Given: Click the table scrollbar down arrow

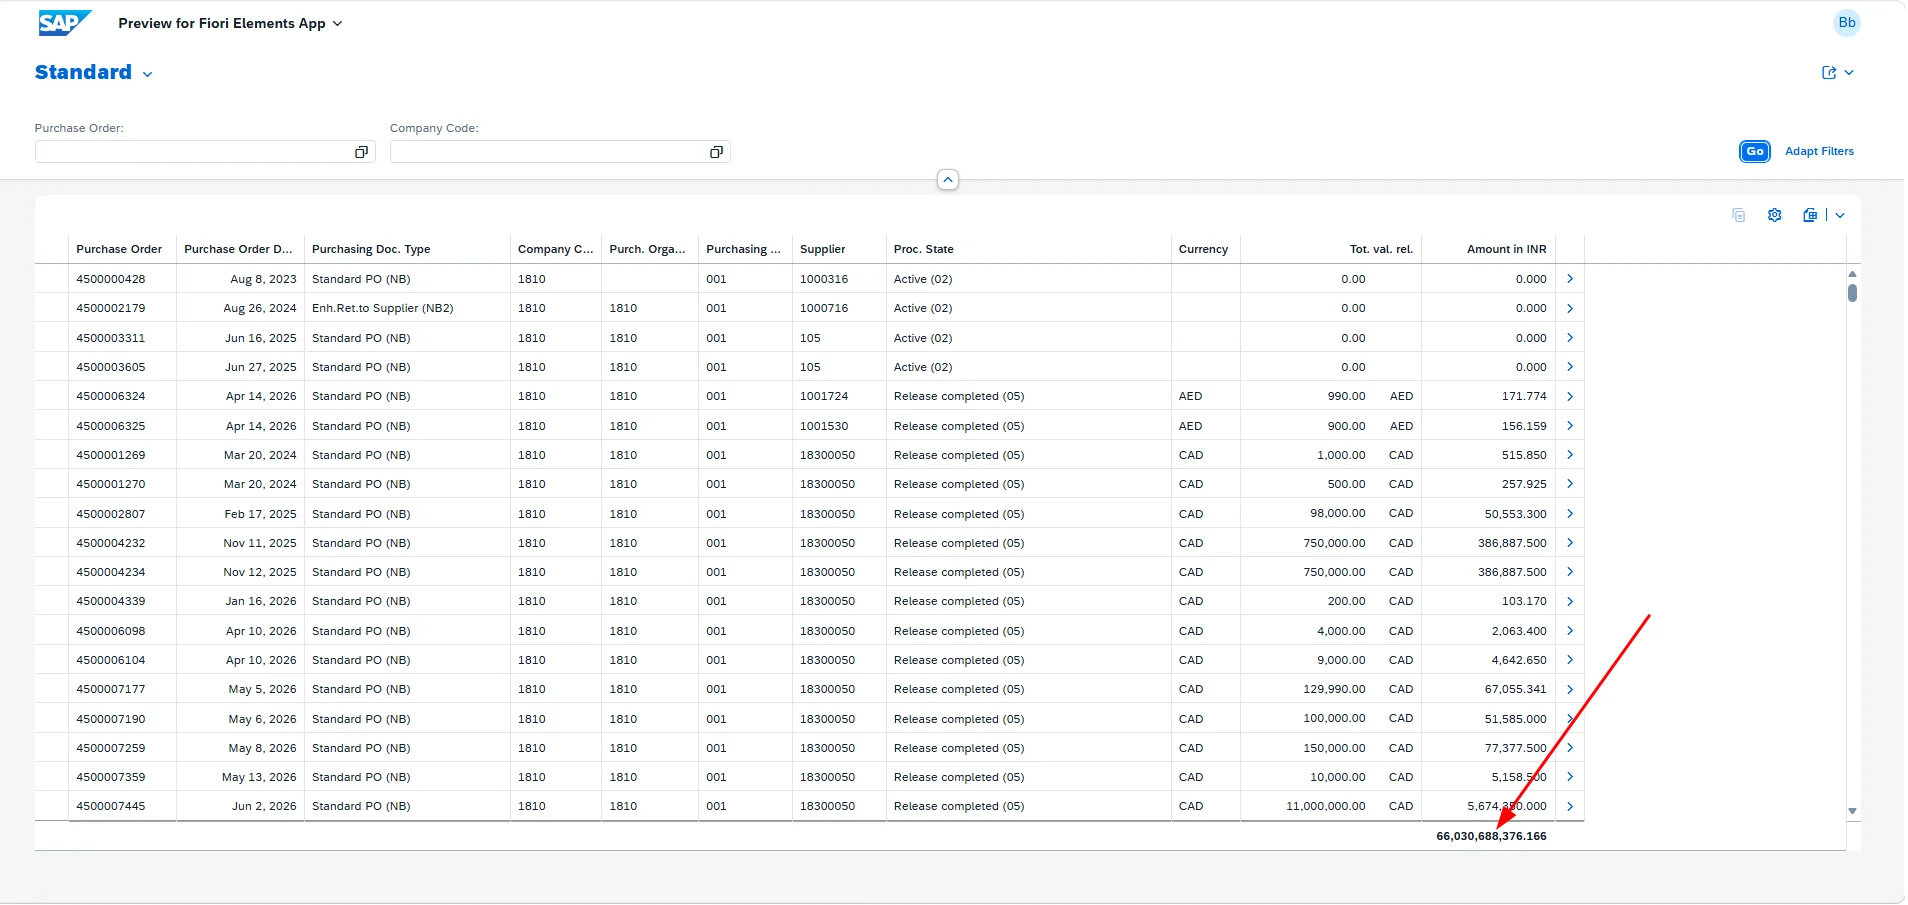Looking at the screenshot, I should [1852, 811].
